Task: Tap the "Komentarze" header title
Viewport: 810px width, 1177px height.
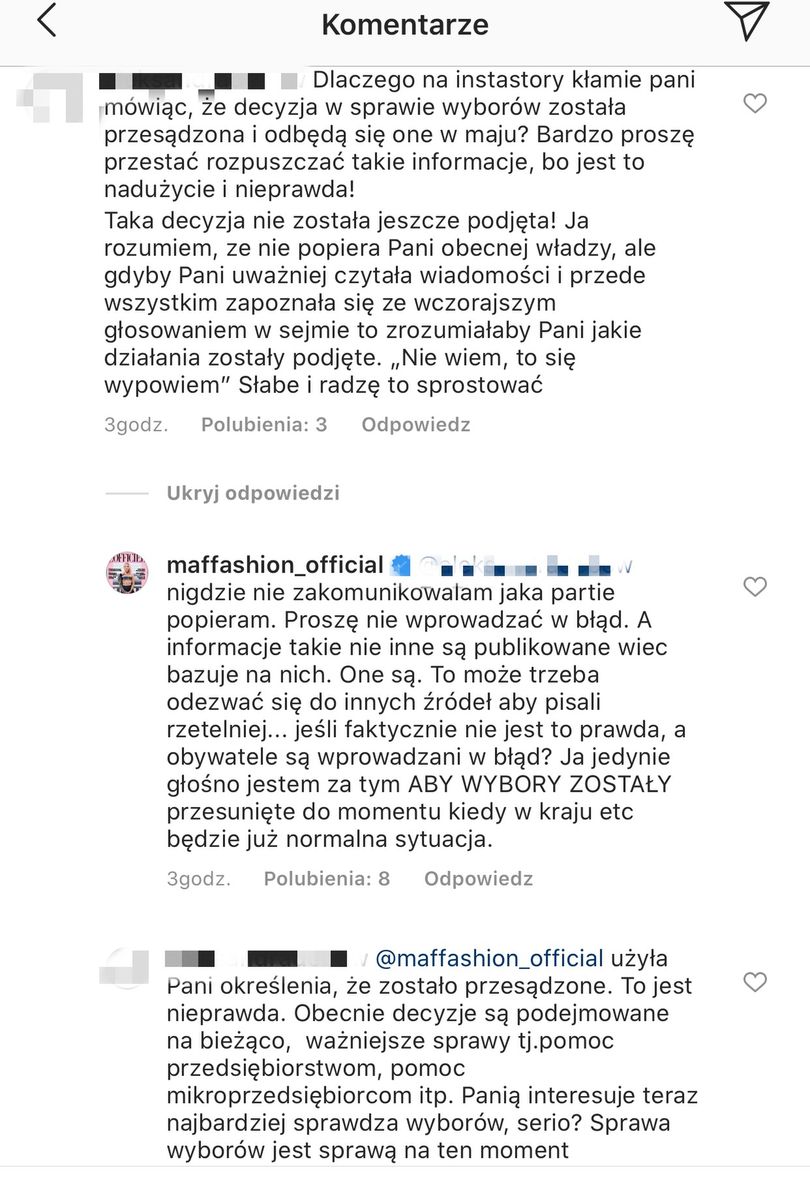Action: [405, 24]
